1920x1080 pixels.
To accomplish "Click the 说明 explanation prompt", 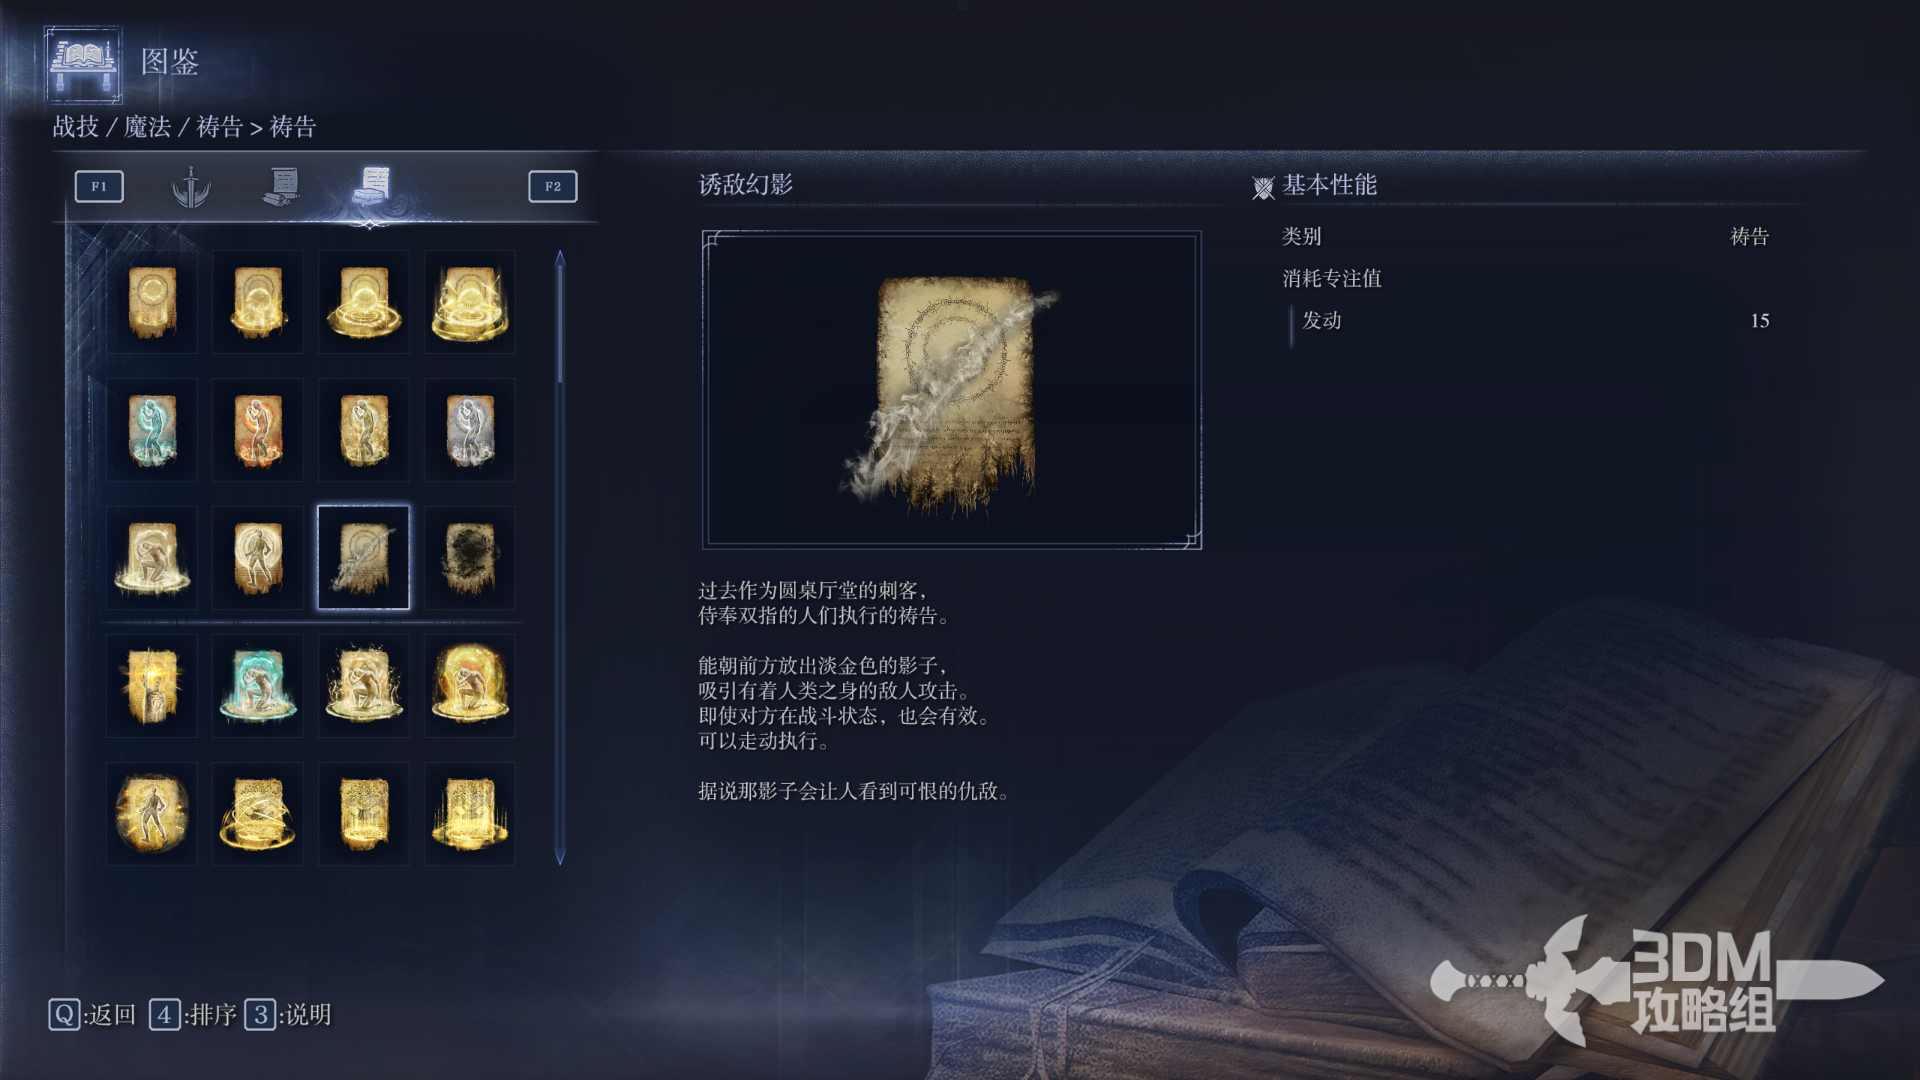I will 288,1015.
